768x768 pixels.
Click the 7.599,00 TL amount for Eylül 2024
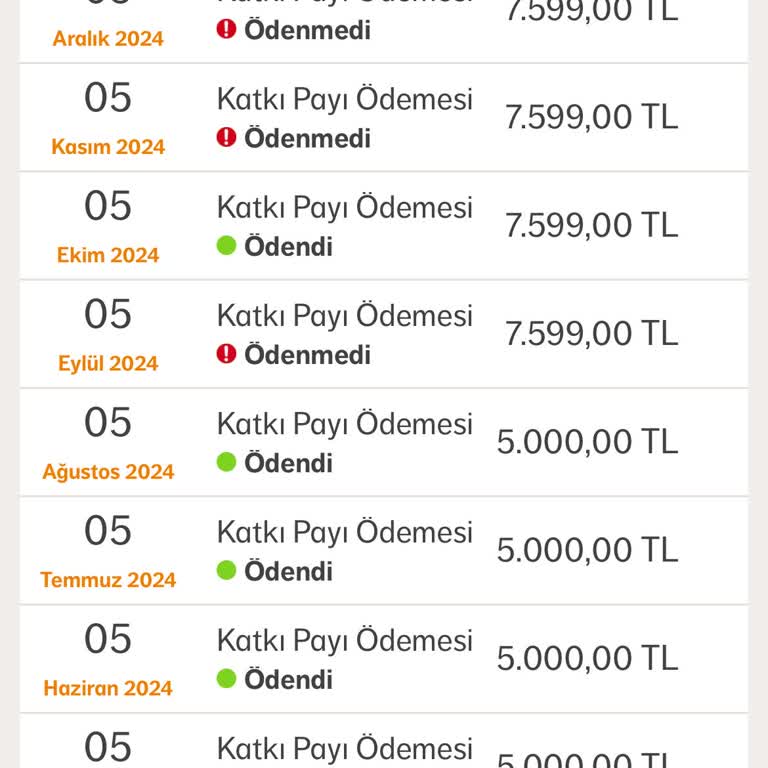(591, 333)
